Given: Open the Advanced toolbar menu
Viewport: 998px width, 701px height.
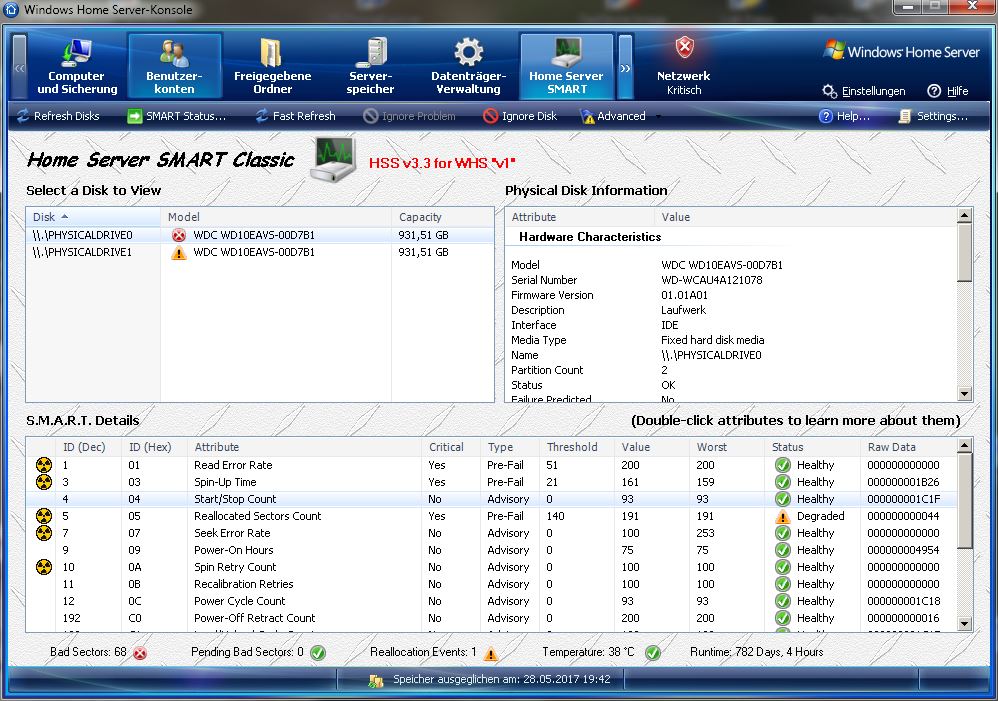Looking at the screenshot, I should click(614, 116).
